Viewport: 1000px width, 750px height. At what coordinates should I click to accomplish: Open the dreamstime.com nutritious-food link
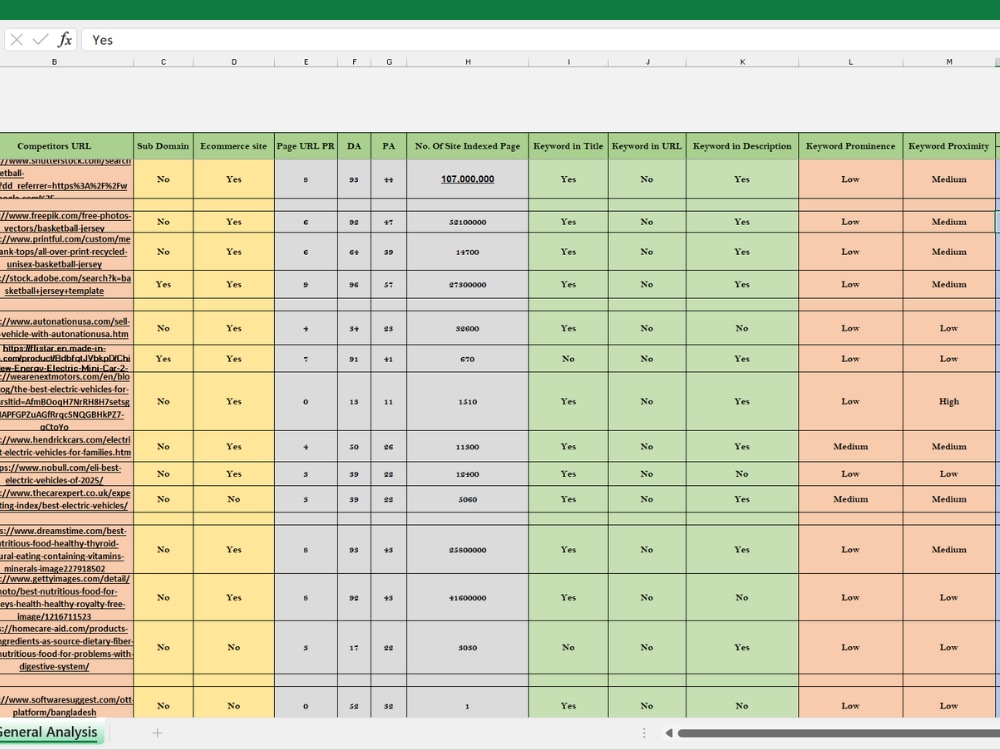click(x=64, y=550)
